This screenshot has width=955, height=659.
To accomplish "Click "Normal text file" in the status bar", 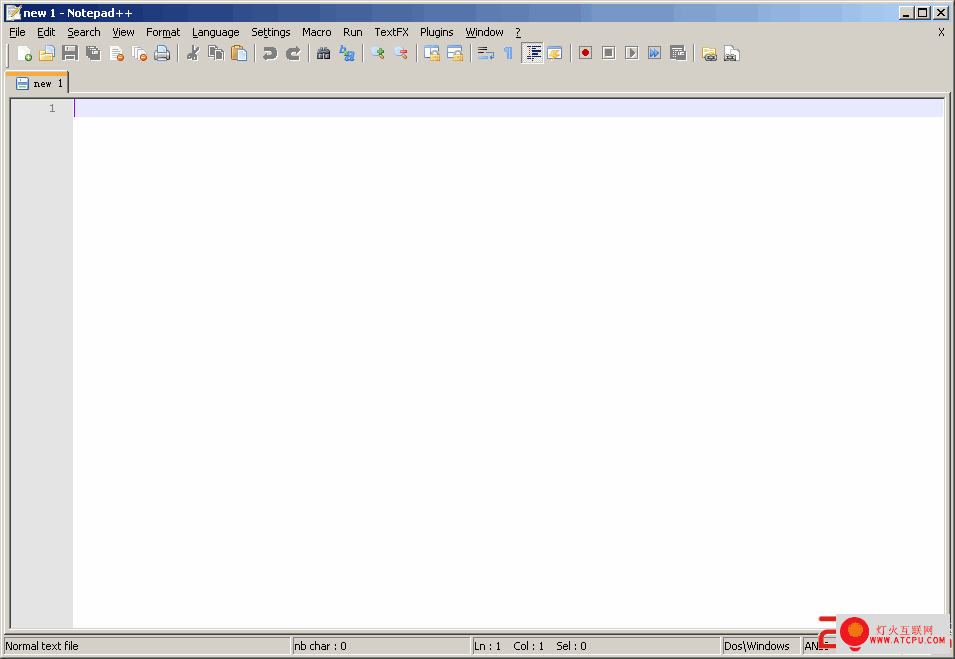I will (42, 646).
